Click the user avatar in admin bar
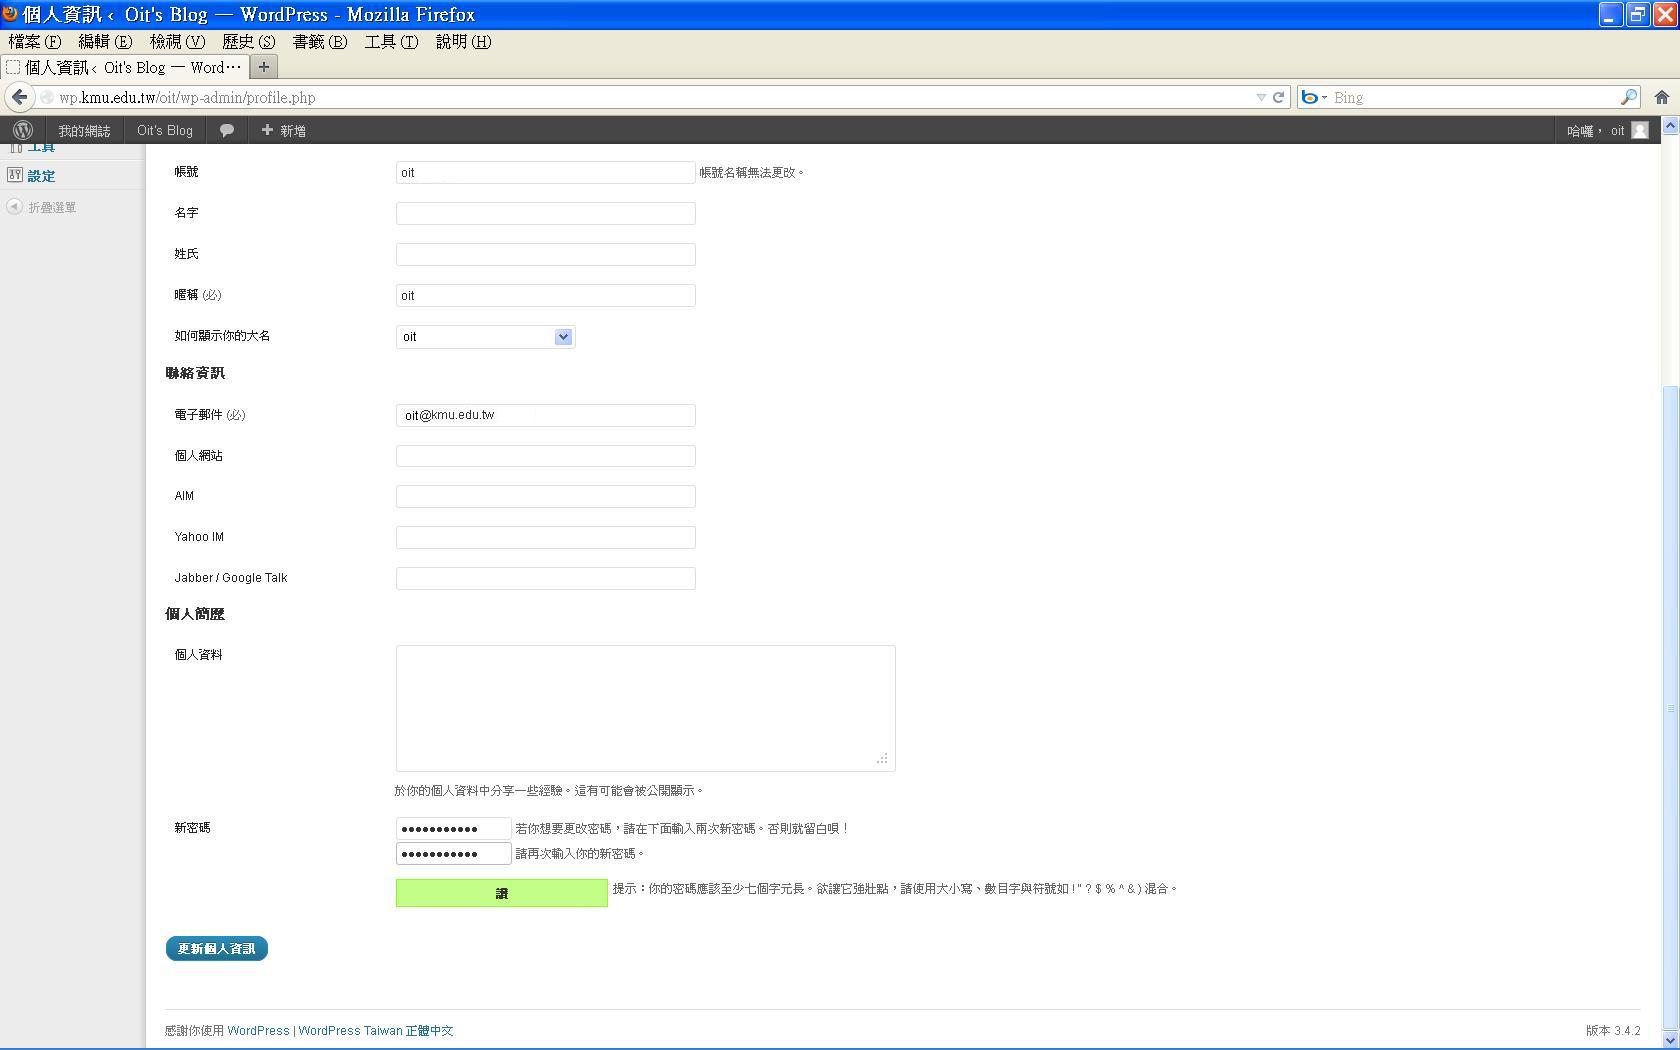The height and width of the screenshot is (1050, 1680). pyautogui.click(x=1640, y=130)
